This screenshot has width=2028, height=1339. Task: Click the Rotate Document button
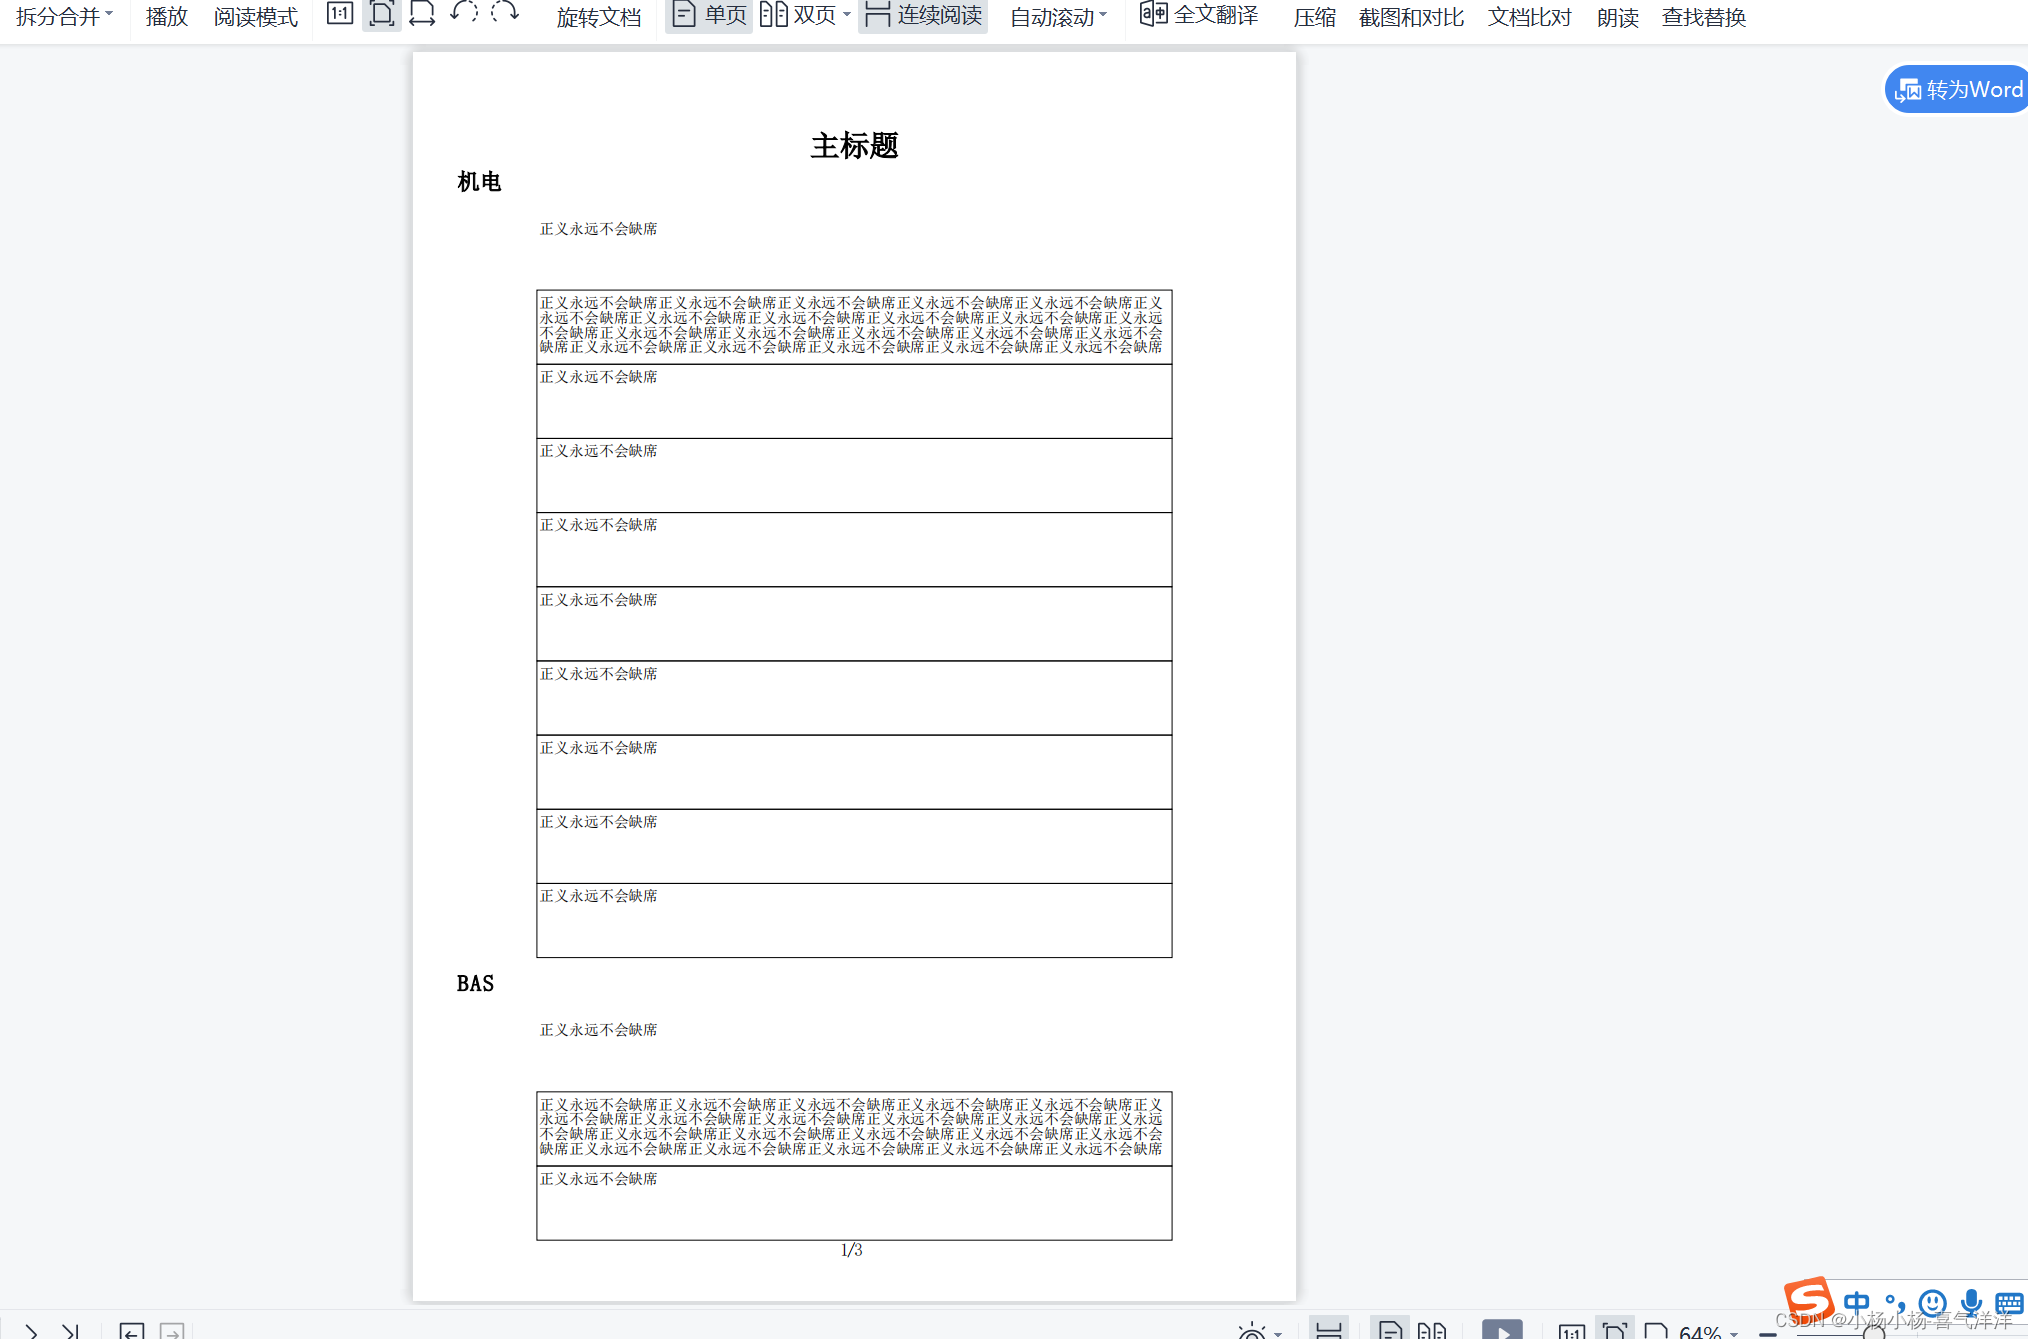598,17
